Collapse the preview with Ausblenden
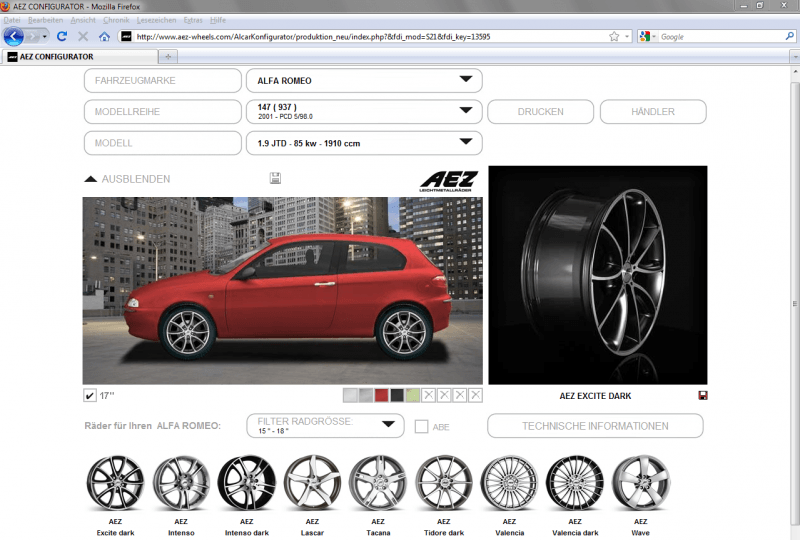 tap(127, 179)
